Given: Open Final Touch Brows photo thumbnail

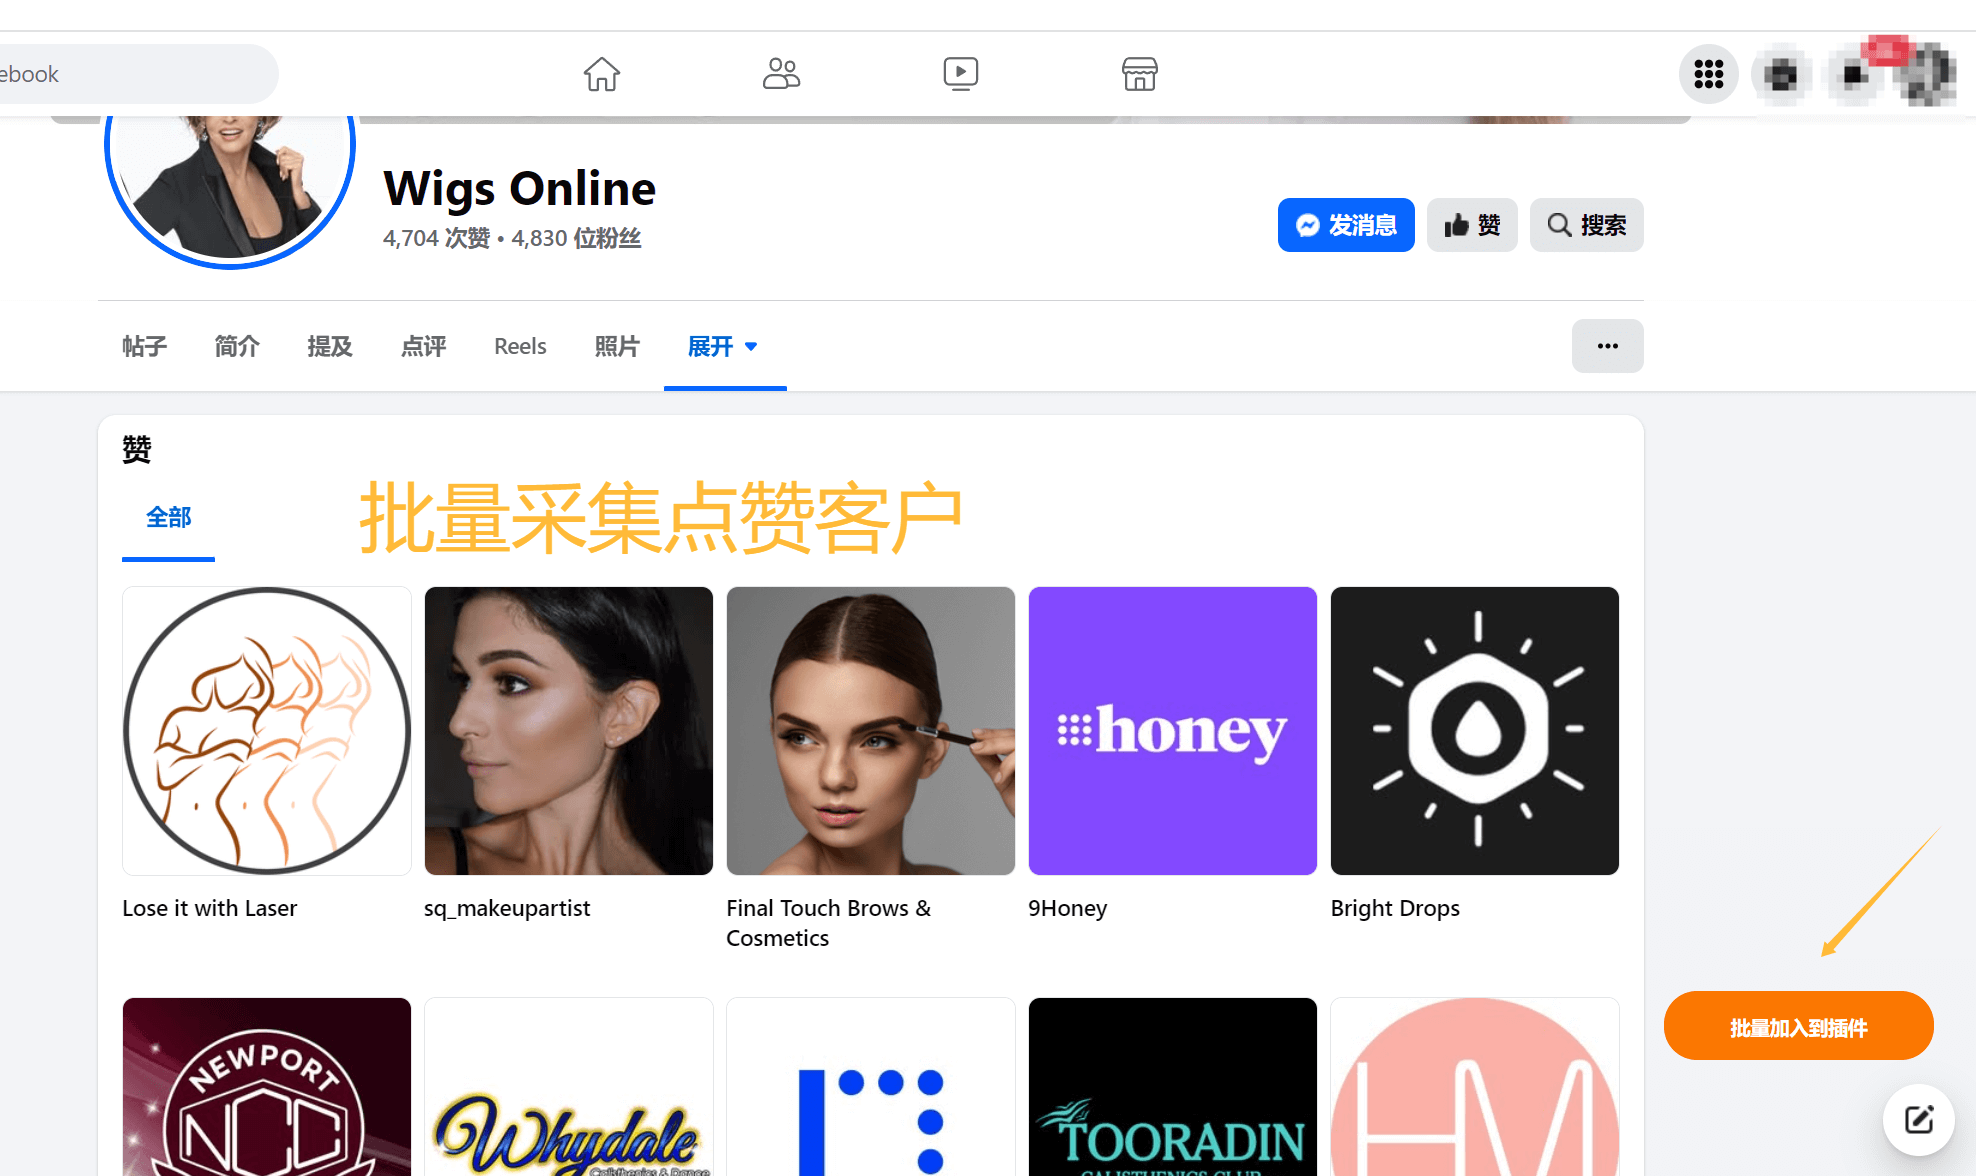Looking at the screenshot, I should tap(871, 731).
